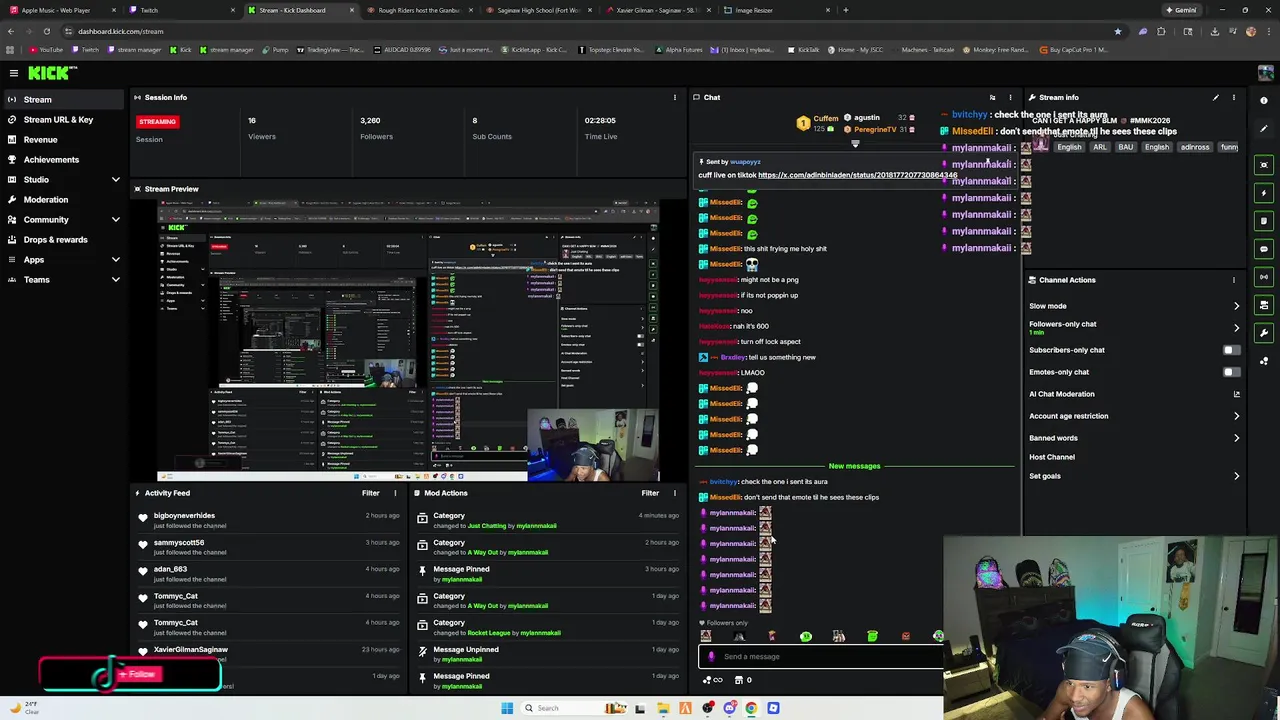Image resolution: width=1280 pixels, height=720 pixels.
Task: Click XavierGilmanSaginaw in Activity Feed
Action: tap(191, 650)
